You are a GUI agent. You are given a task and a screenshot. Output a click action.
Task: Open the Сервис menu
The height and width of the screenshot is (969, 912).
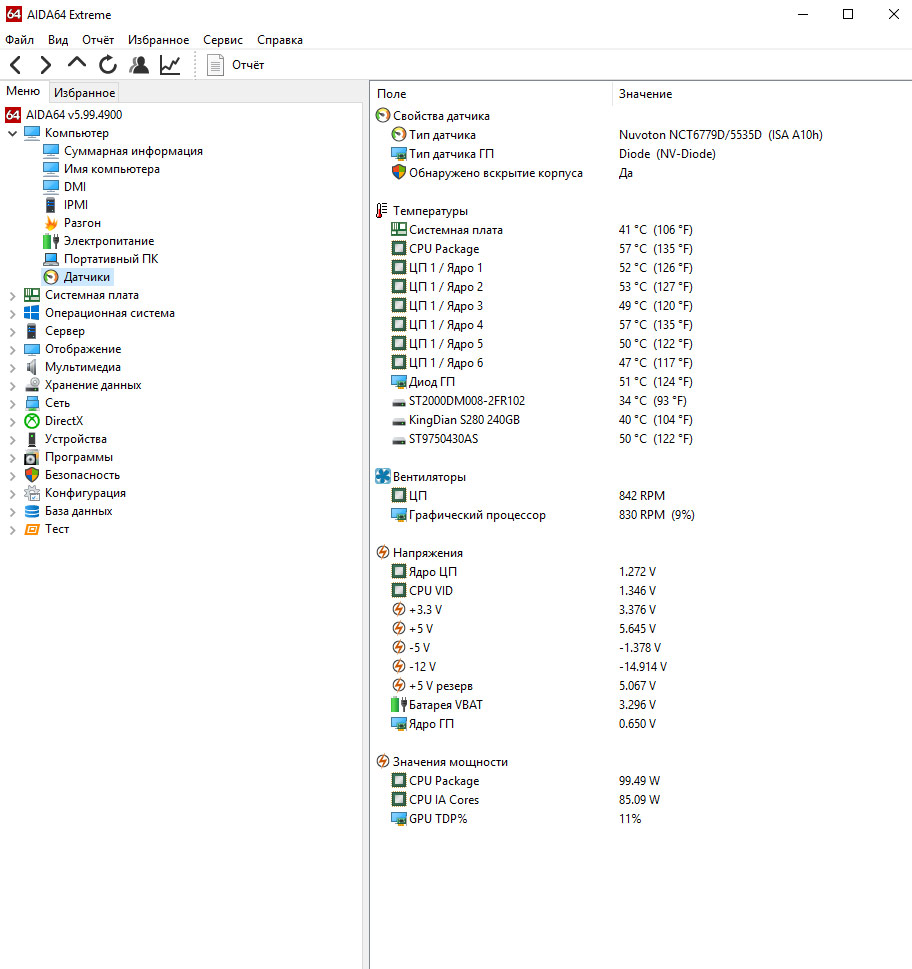click(223, 40)
